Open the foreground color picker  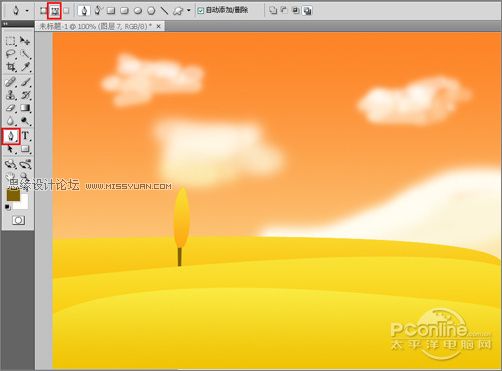tap(13, 196)
